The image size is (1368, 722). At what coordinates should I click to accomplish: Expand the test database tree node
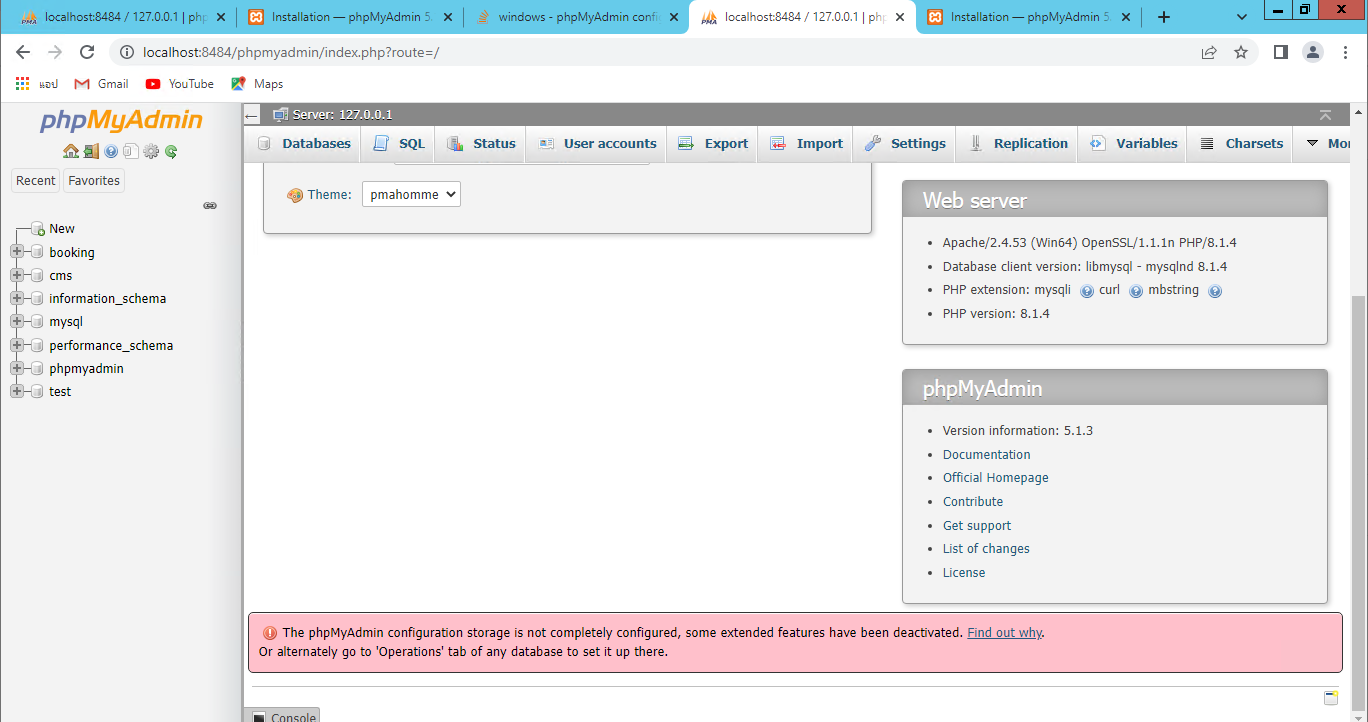(17, 391)
